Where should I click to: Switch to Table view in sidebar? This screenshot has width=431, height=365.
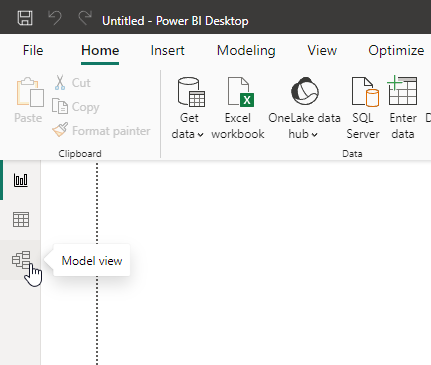[x=21, y=220]
